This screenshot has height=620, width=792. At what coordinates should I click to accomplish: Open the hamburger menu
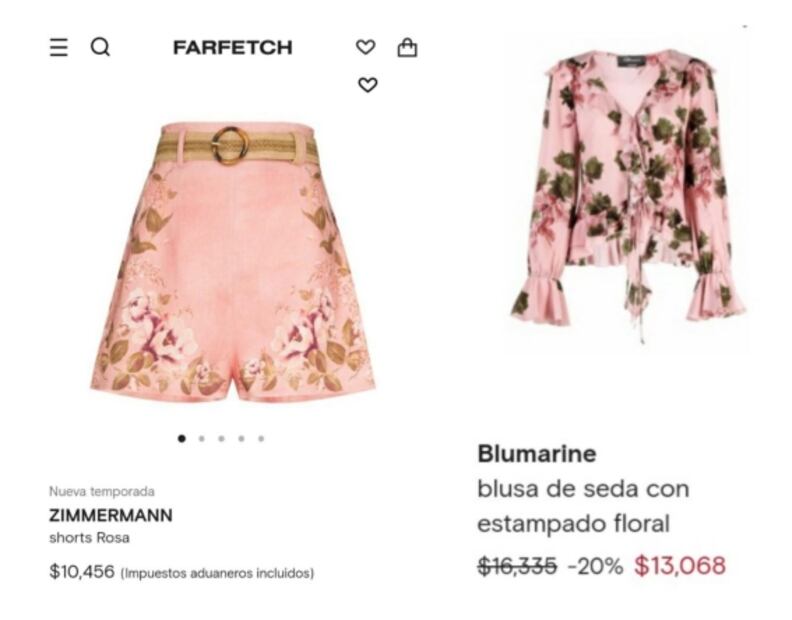[x=59, y=47]
